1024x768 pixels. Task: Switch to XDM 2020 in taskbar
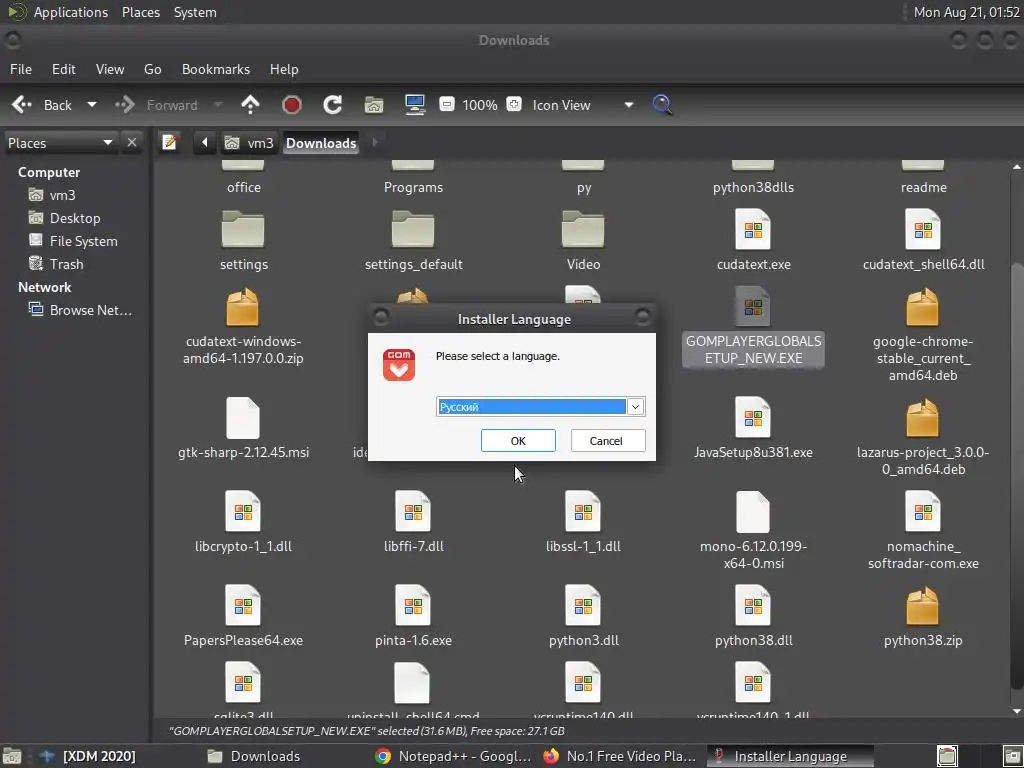click(x=88, y=756)
